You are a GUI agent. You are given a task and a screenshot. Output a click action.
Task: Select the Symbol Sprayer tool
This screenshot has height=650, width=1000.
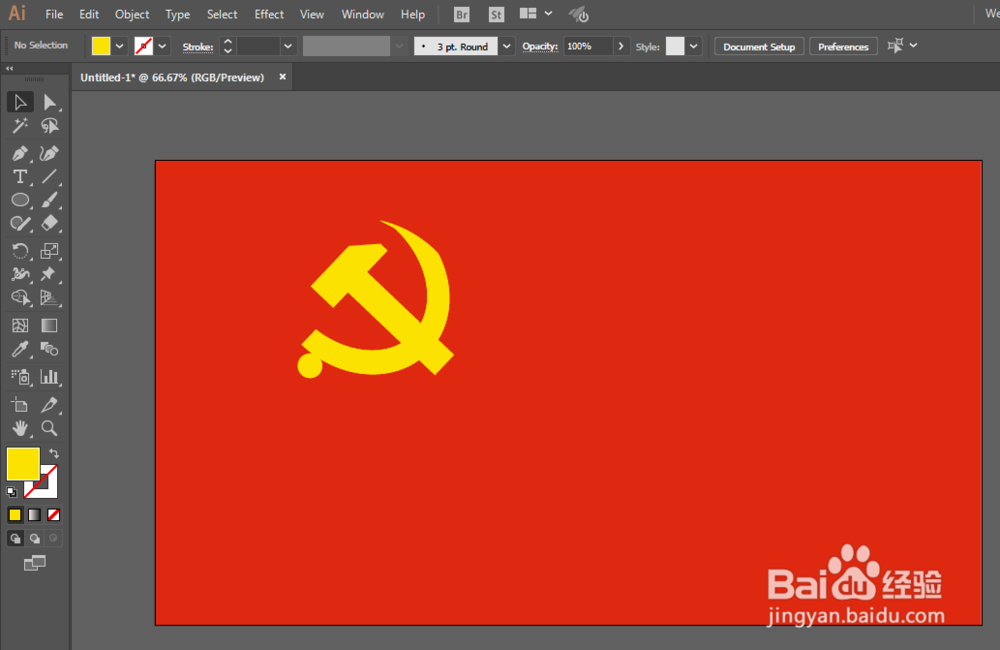(20, 377)
